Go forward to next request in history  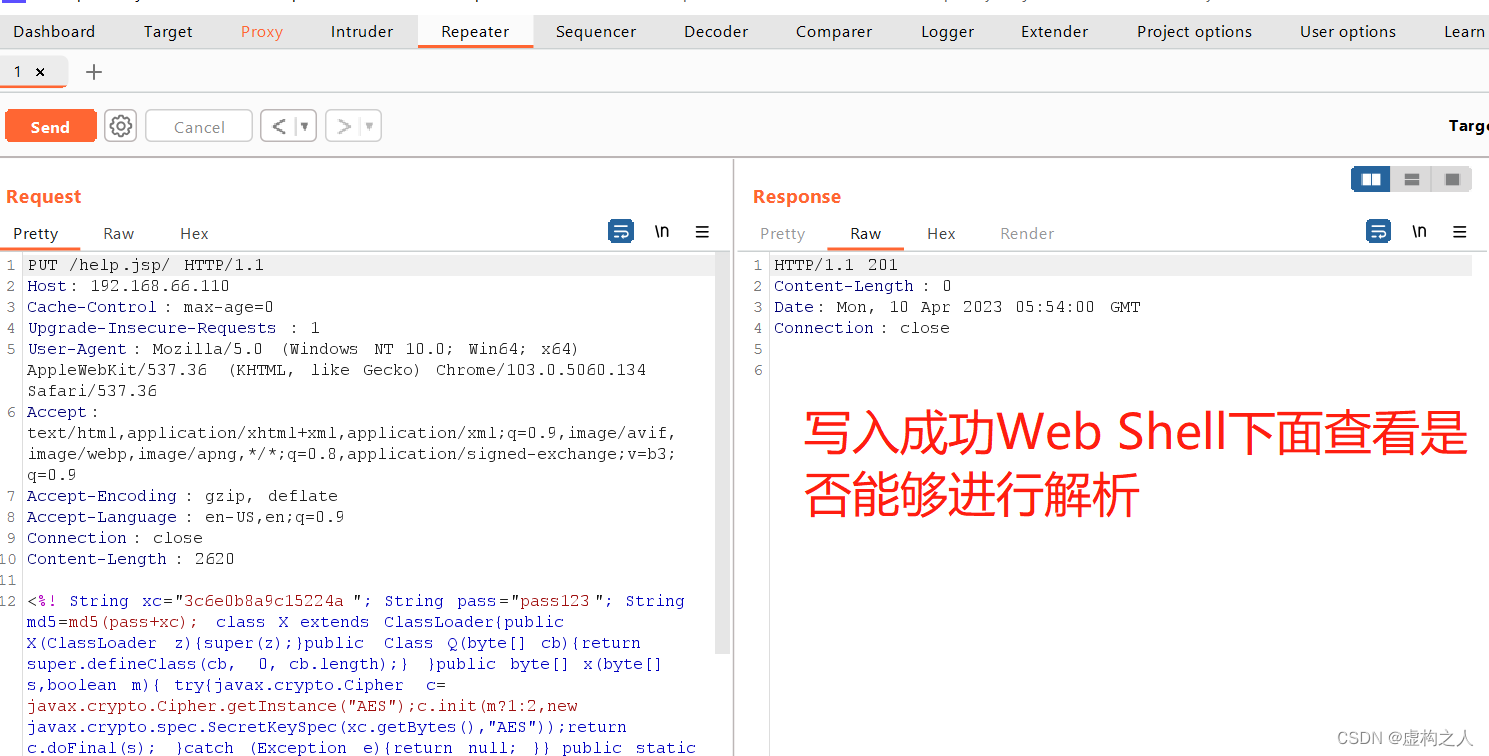tap(344, 126)
